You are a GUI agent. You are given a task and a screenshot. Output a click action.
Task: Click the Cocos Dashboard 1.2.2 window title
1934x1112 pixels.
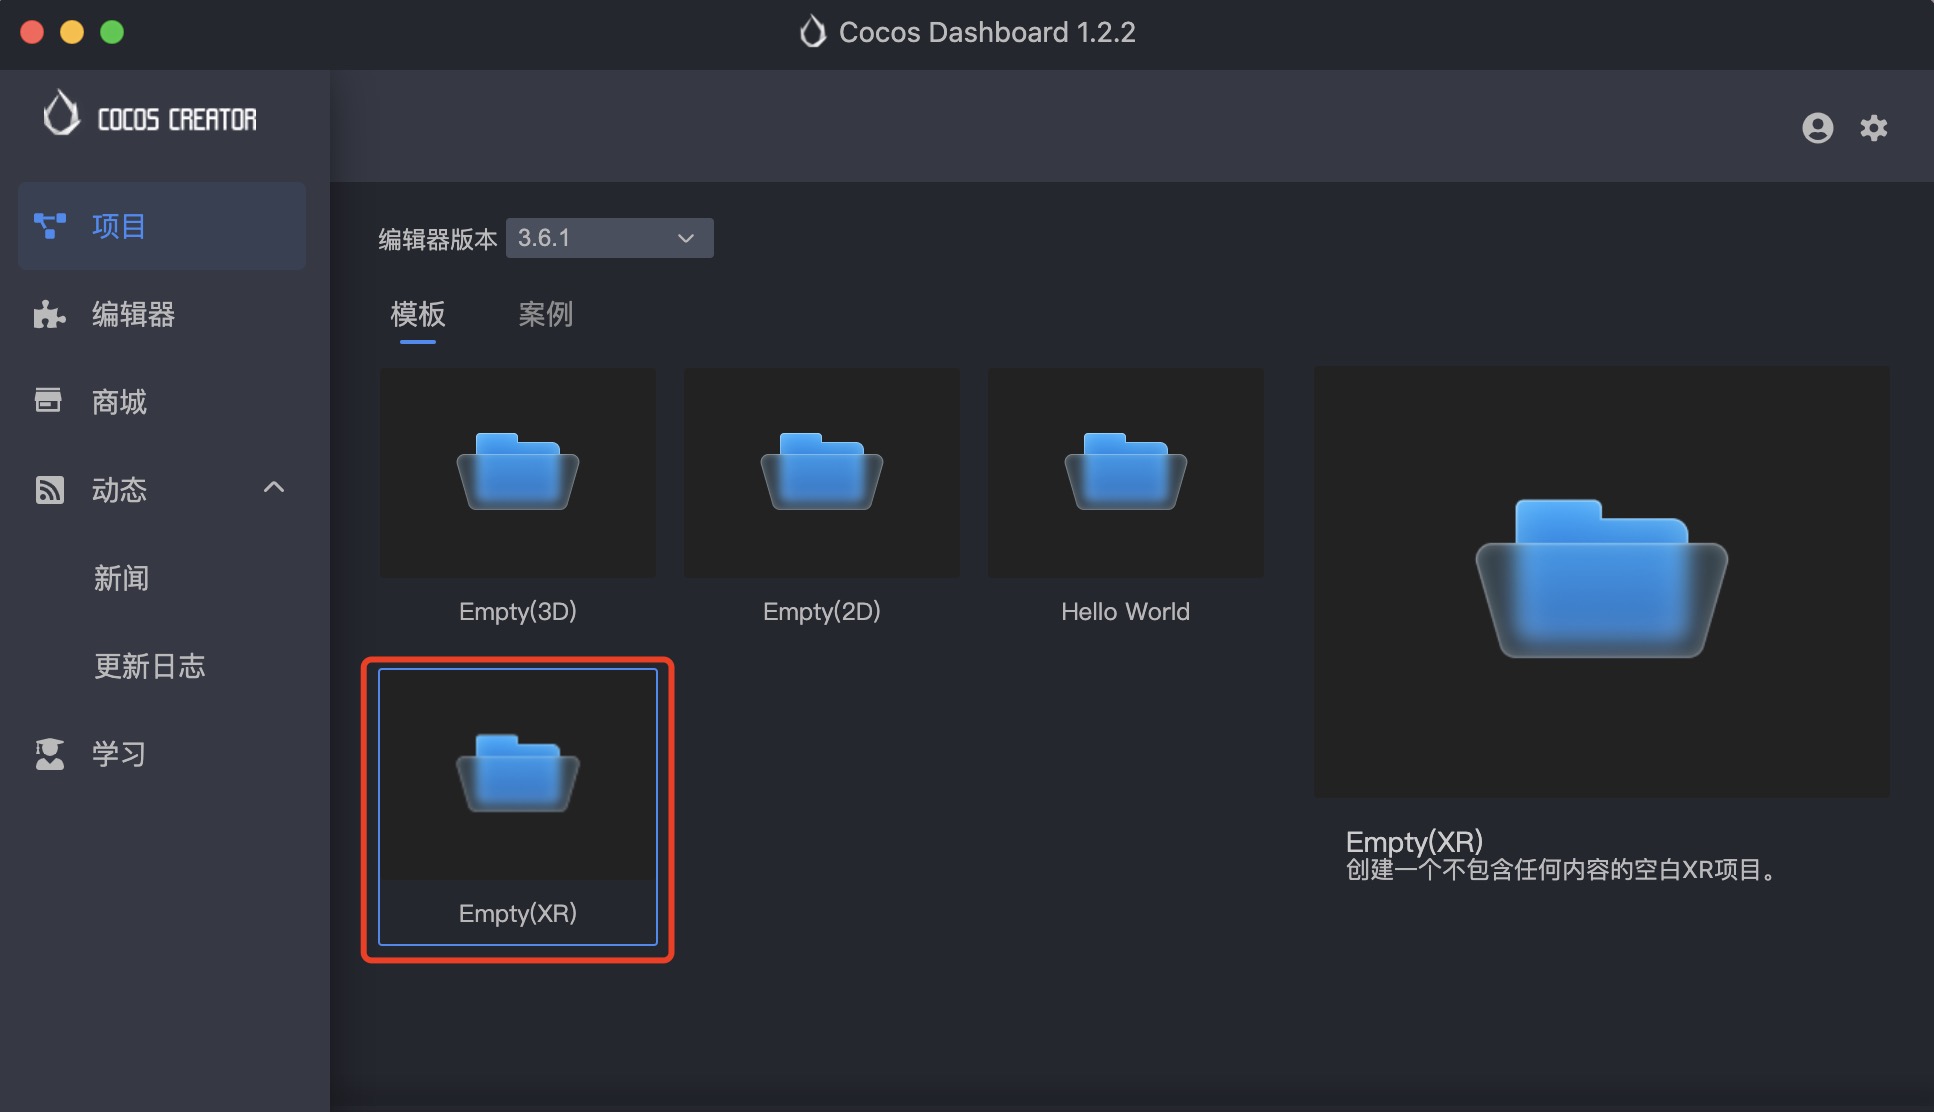click(x=987, y=32)
